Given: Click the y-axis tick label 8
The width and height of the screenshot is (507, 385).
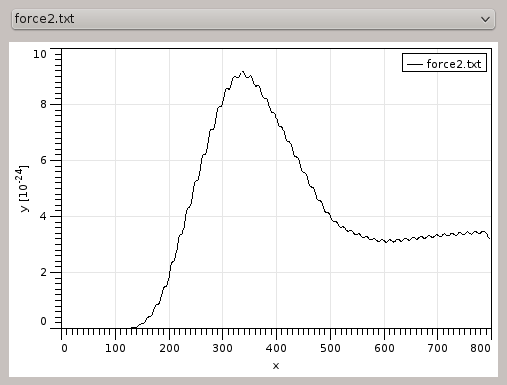Looking at the screenshot, I should [43, 105].
